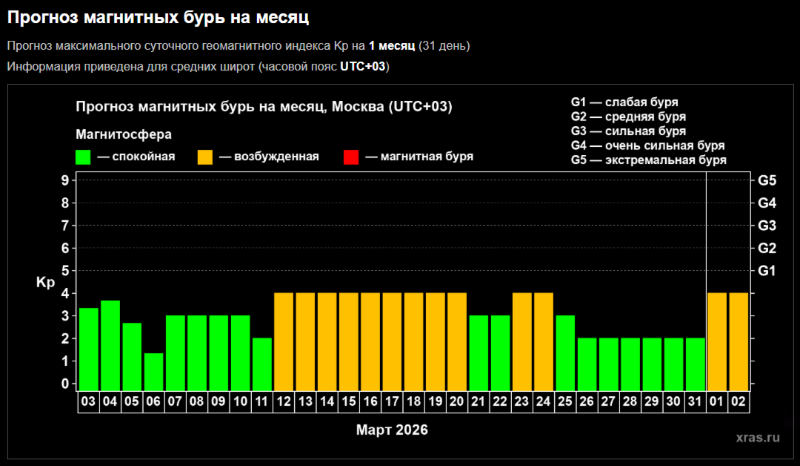Click the 'xras.ru' source label
This screenshot has width=800, height=466.
coord(758,437)
